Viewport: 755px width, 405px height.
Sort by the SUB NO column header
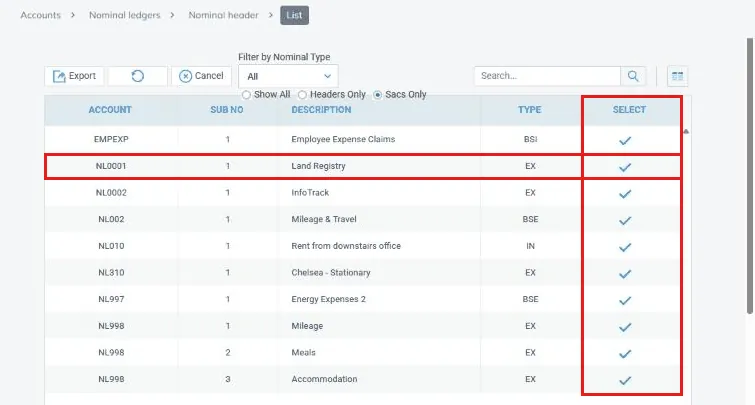coord(227,110)
